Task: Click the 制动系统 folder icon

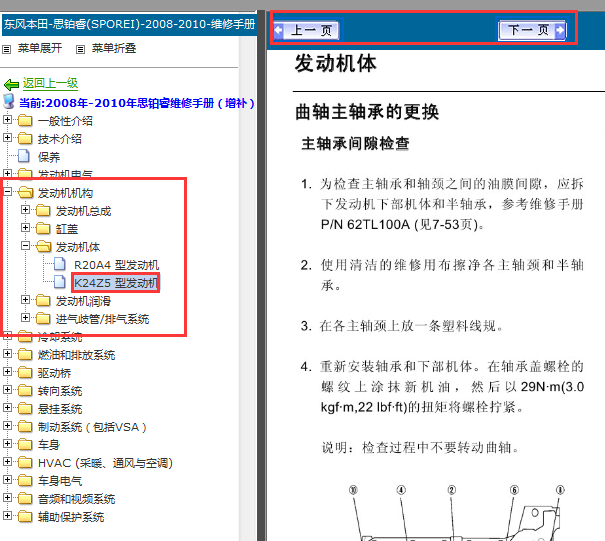Action: (x=25, y=426)
